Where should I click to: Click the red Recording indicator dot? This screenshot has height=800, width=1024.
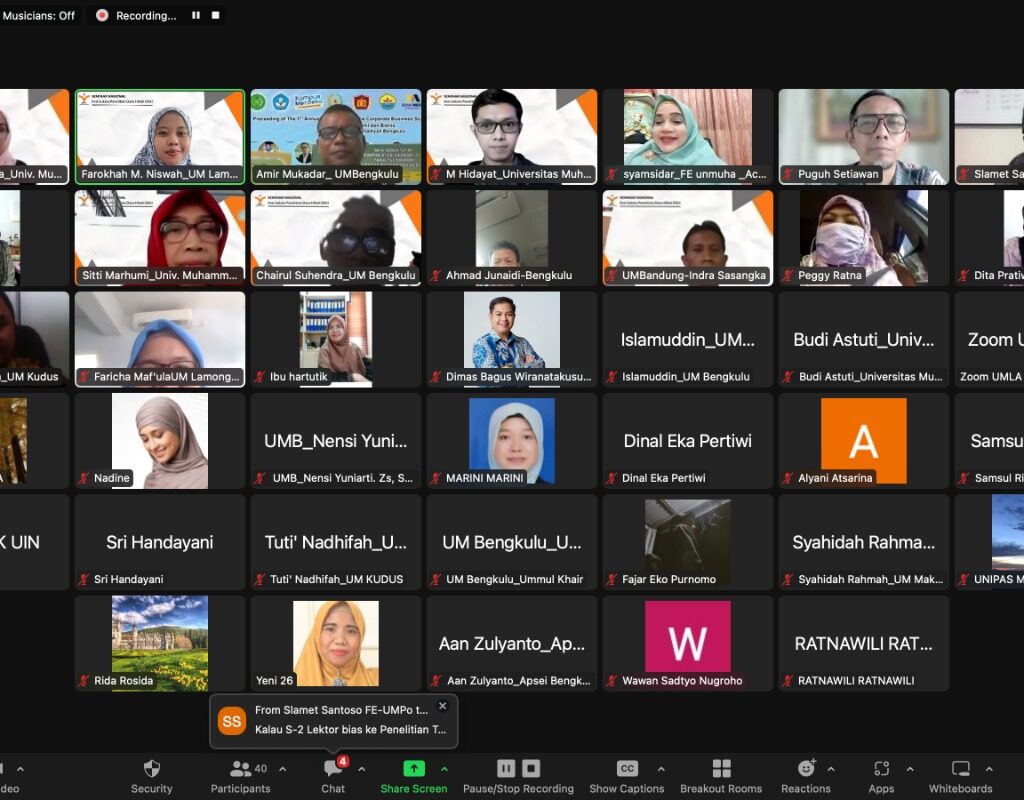coord(102,15)
